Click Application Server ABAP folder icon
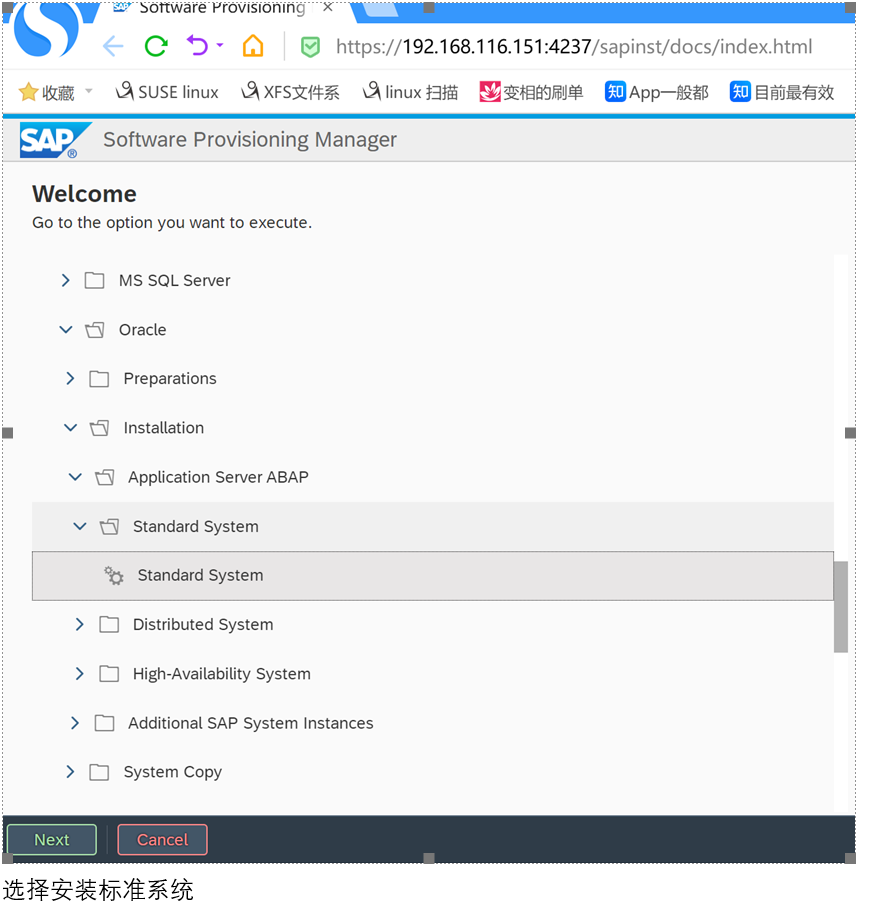 [104, 477]
